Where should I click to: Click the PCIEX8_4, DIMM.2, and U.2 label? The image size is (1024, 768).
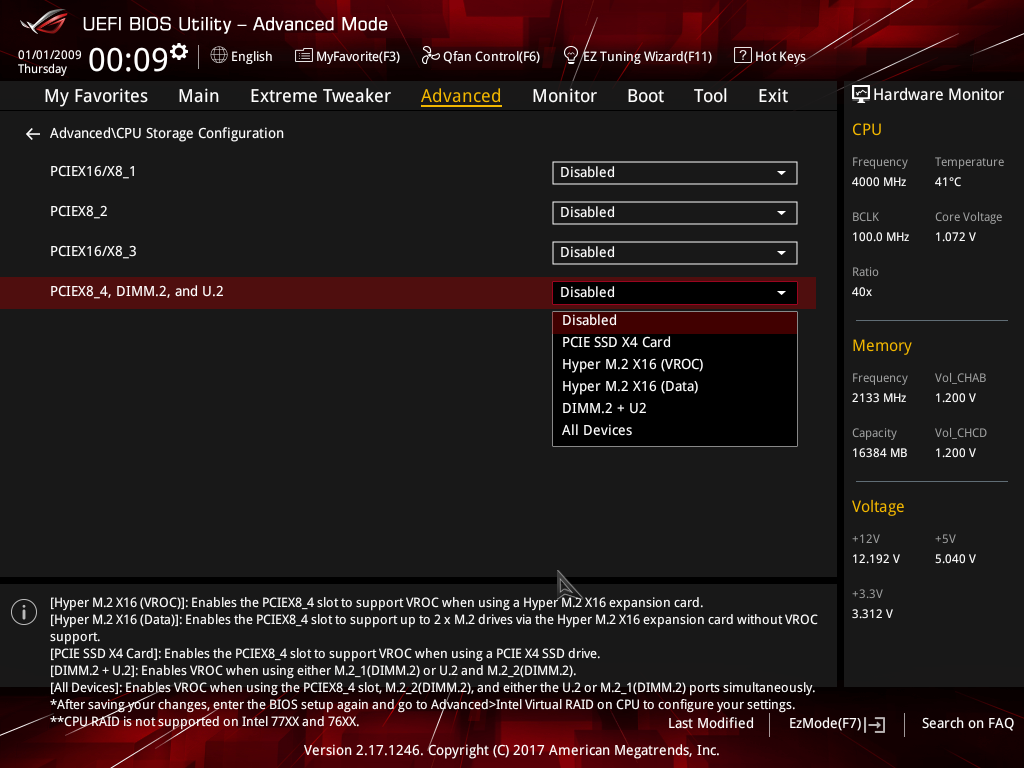pos(136,291)
